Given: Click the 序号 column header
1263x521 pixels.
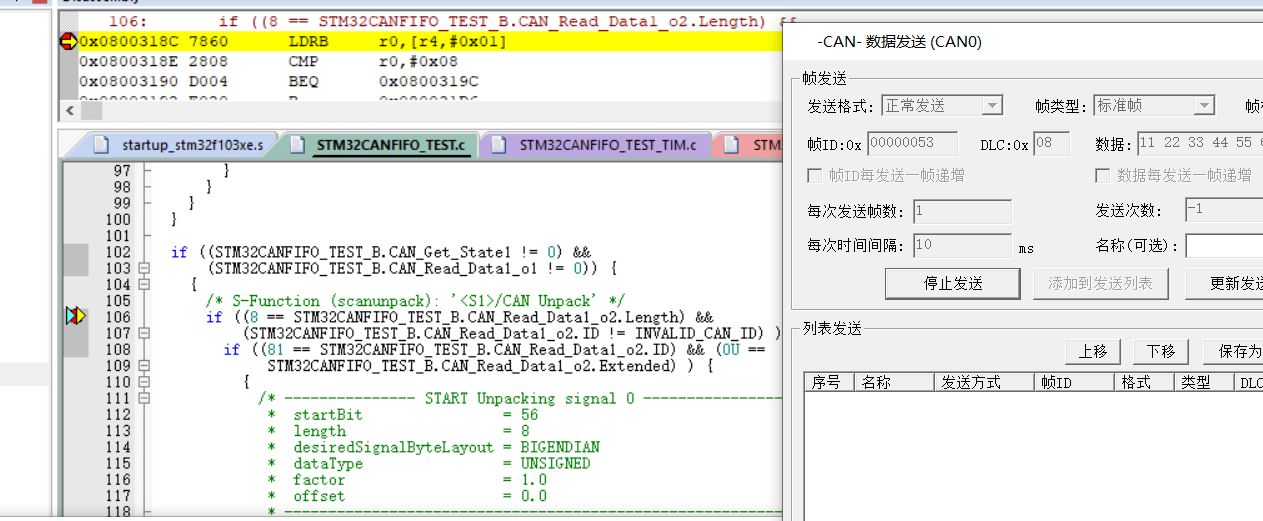Looking at the screenshot, I should tap(829, 382).
